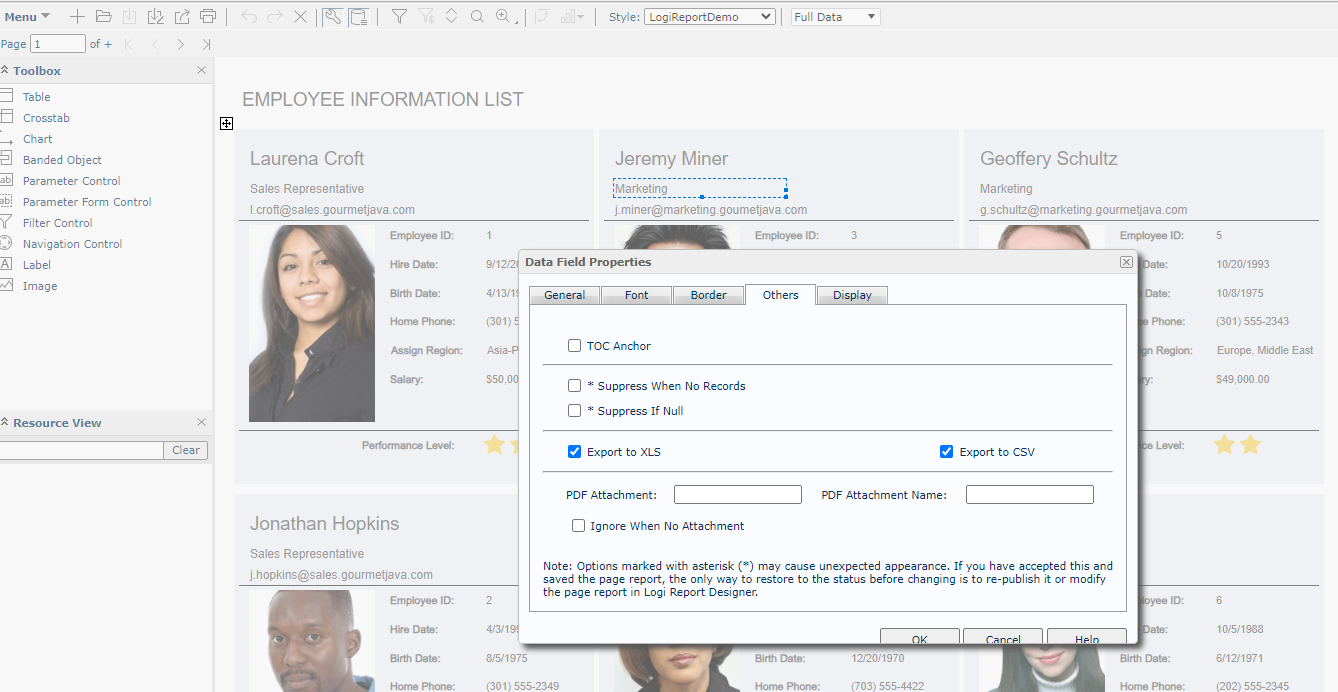Select the Crosstab component in the Toolbox
The height and width of the screenshot is (692, 1338).
(x=47, y=117)
